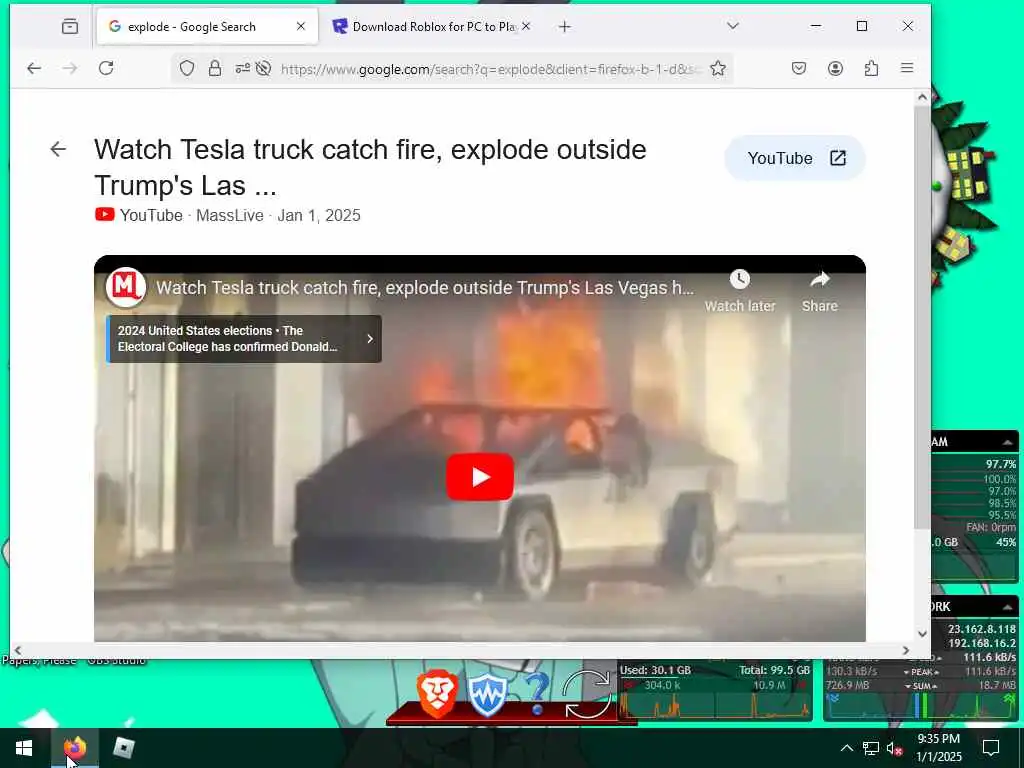Expand the 2024 United States elections info card
Viewport: 1024px width, 768px height.
coord(244,339)
